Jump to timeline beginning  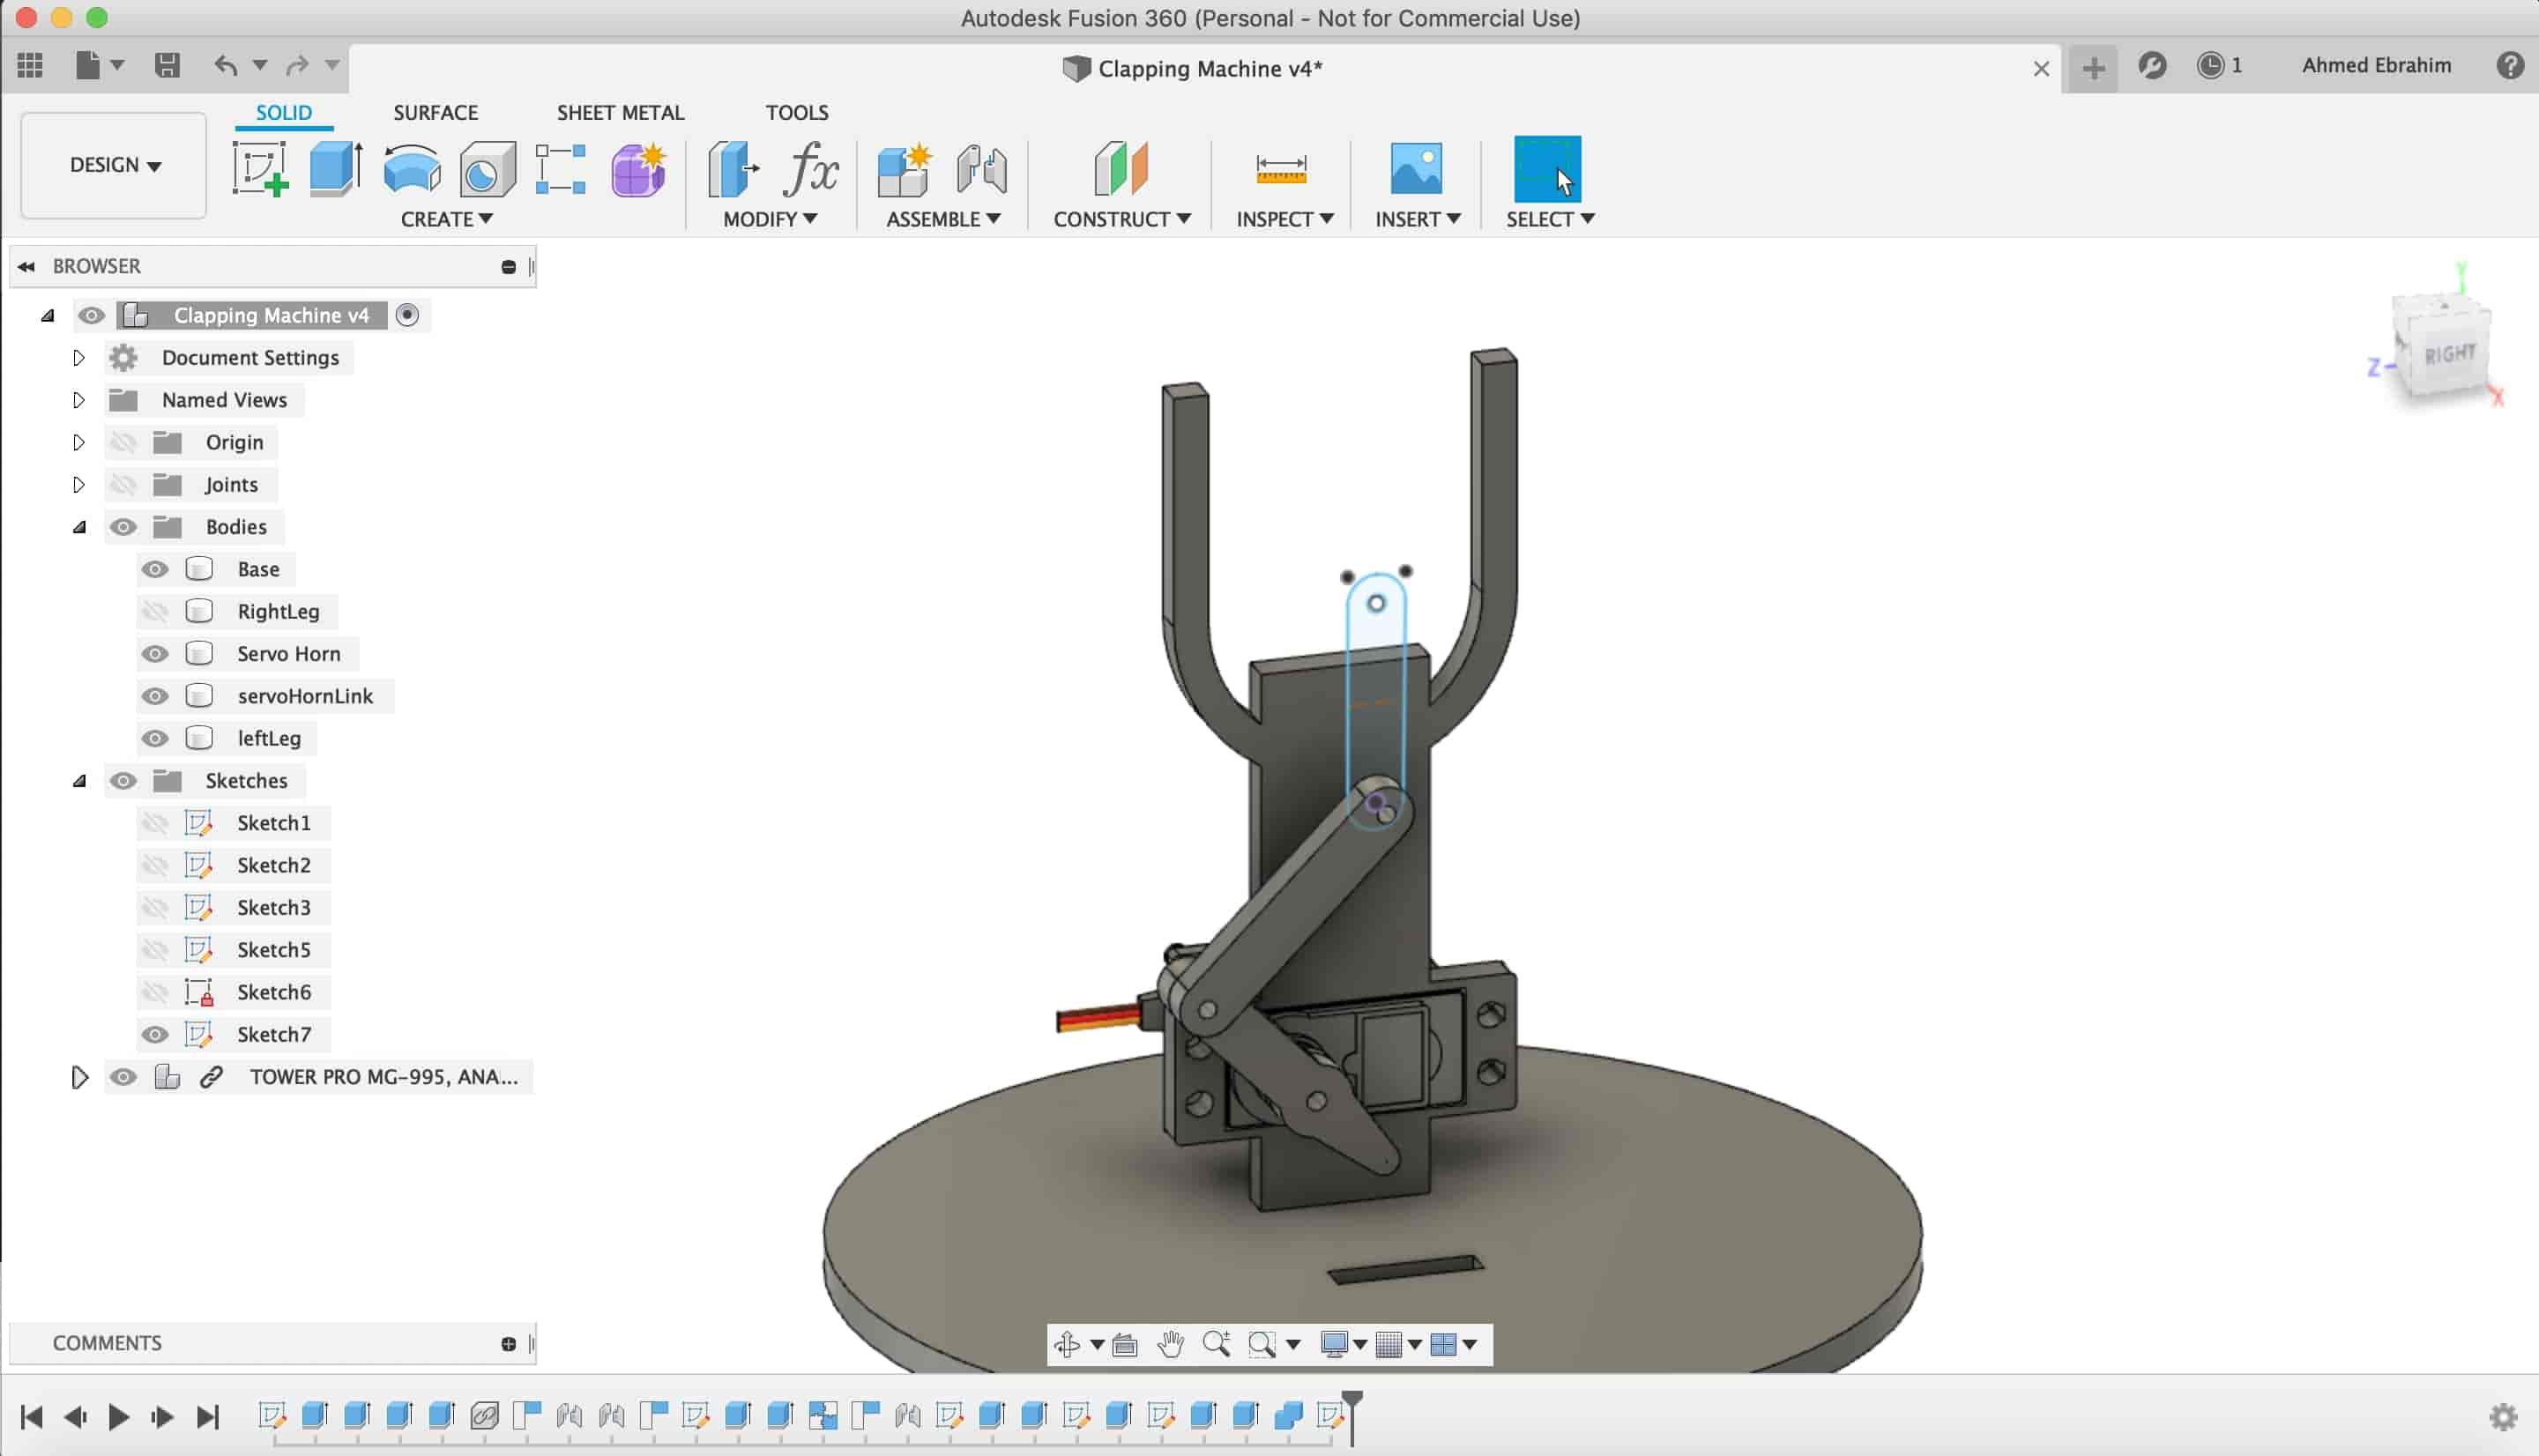pos(31,1416)
